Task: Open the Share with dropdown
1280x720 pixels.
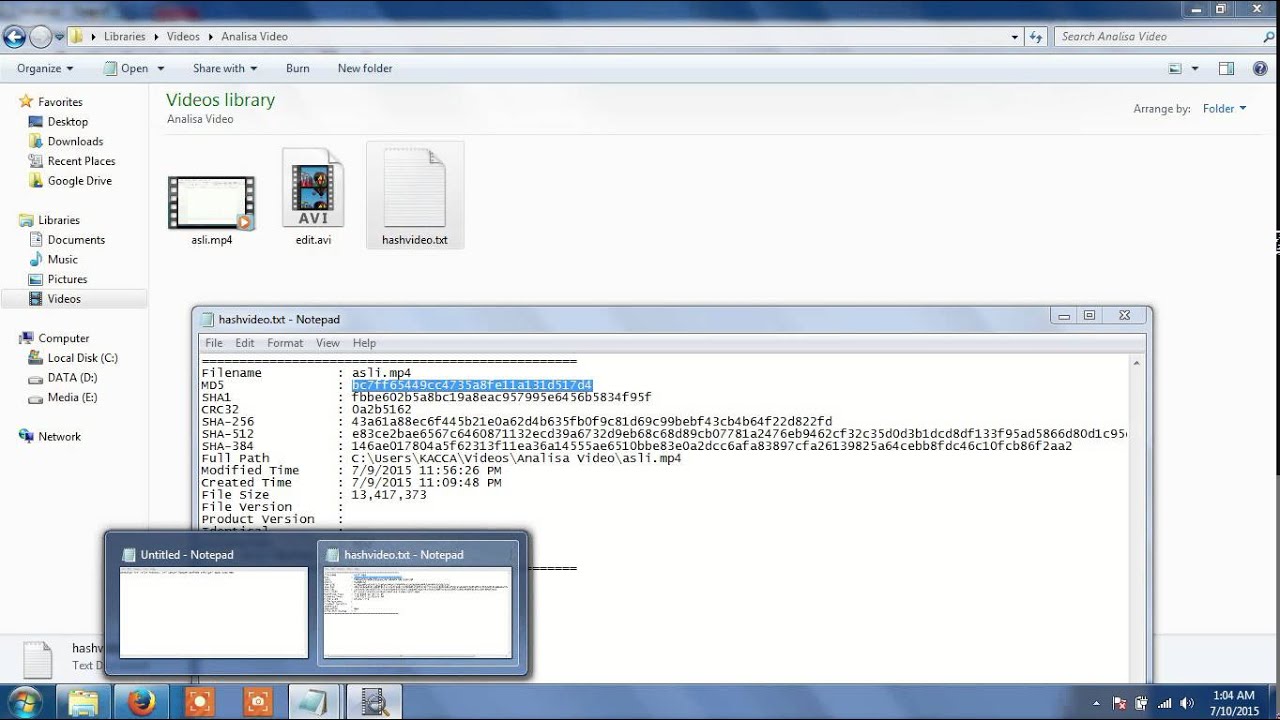Action: (225, 69)
